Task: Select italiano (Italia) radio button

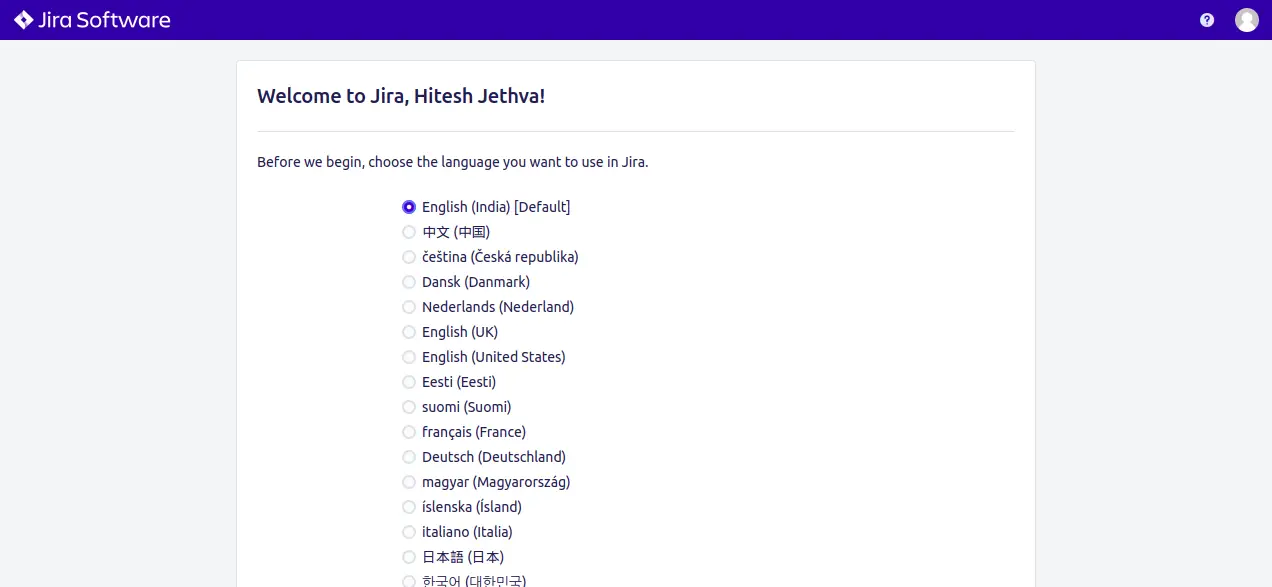Action: (409, 532)
